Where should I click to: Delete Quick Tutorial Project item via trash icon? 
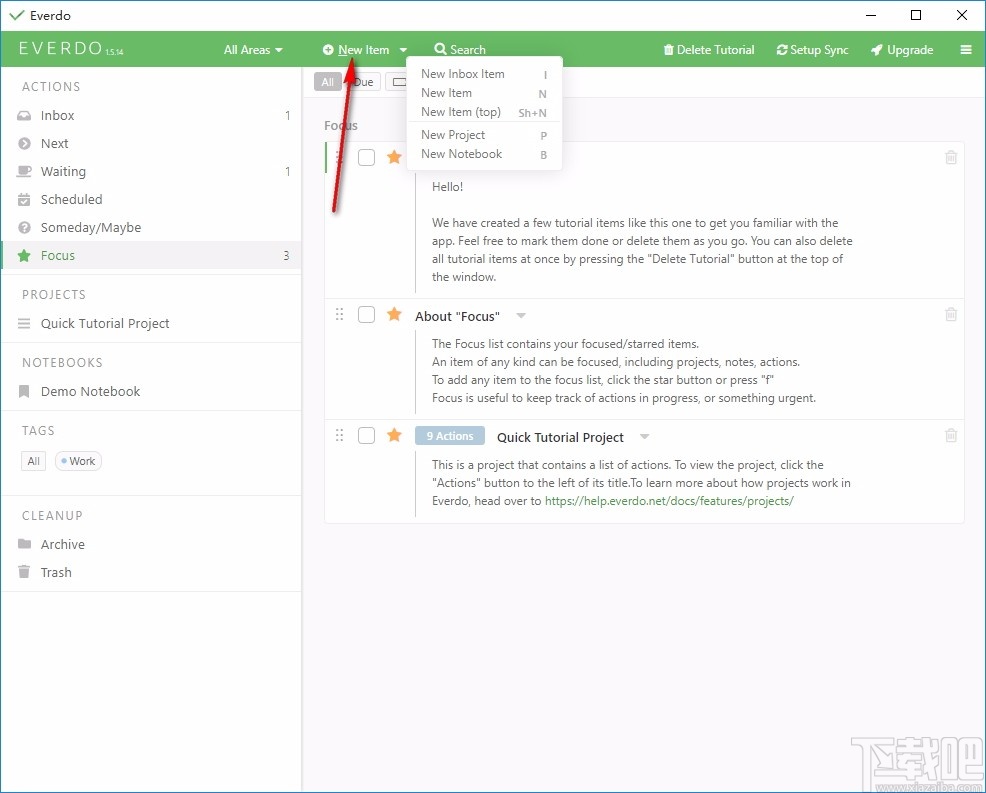click(x=951, y=435)
